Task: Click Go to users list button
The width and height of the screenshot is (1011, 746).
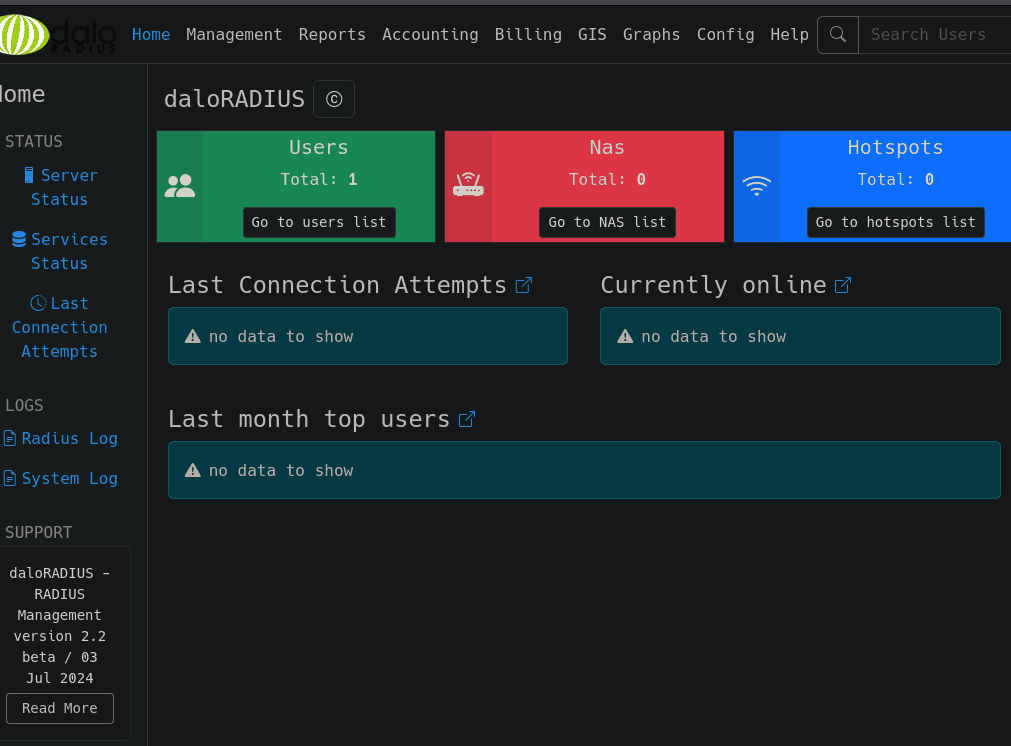Action: 319,222
